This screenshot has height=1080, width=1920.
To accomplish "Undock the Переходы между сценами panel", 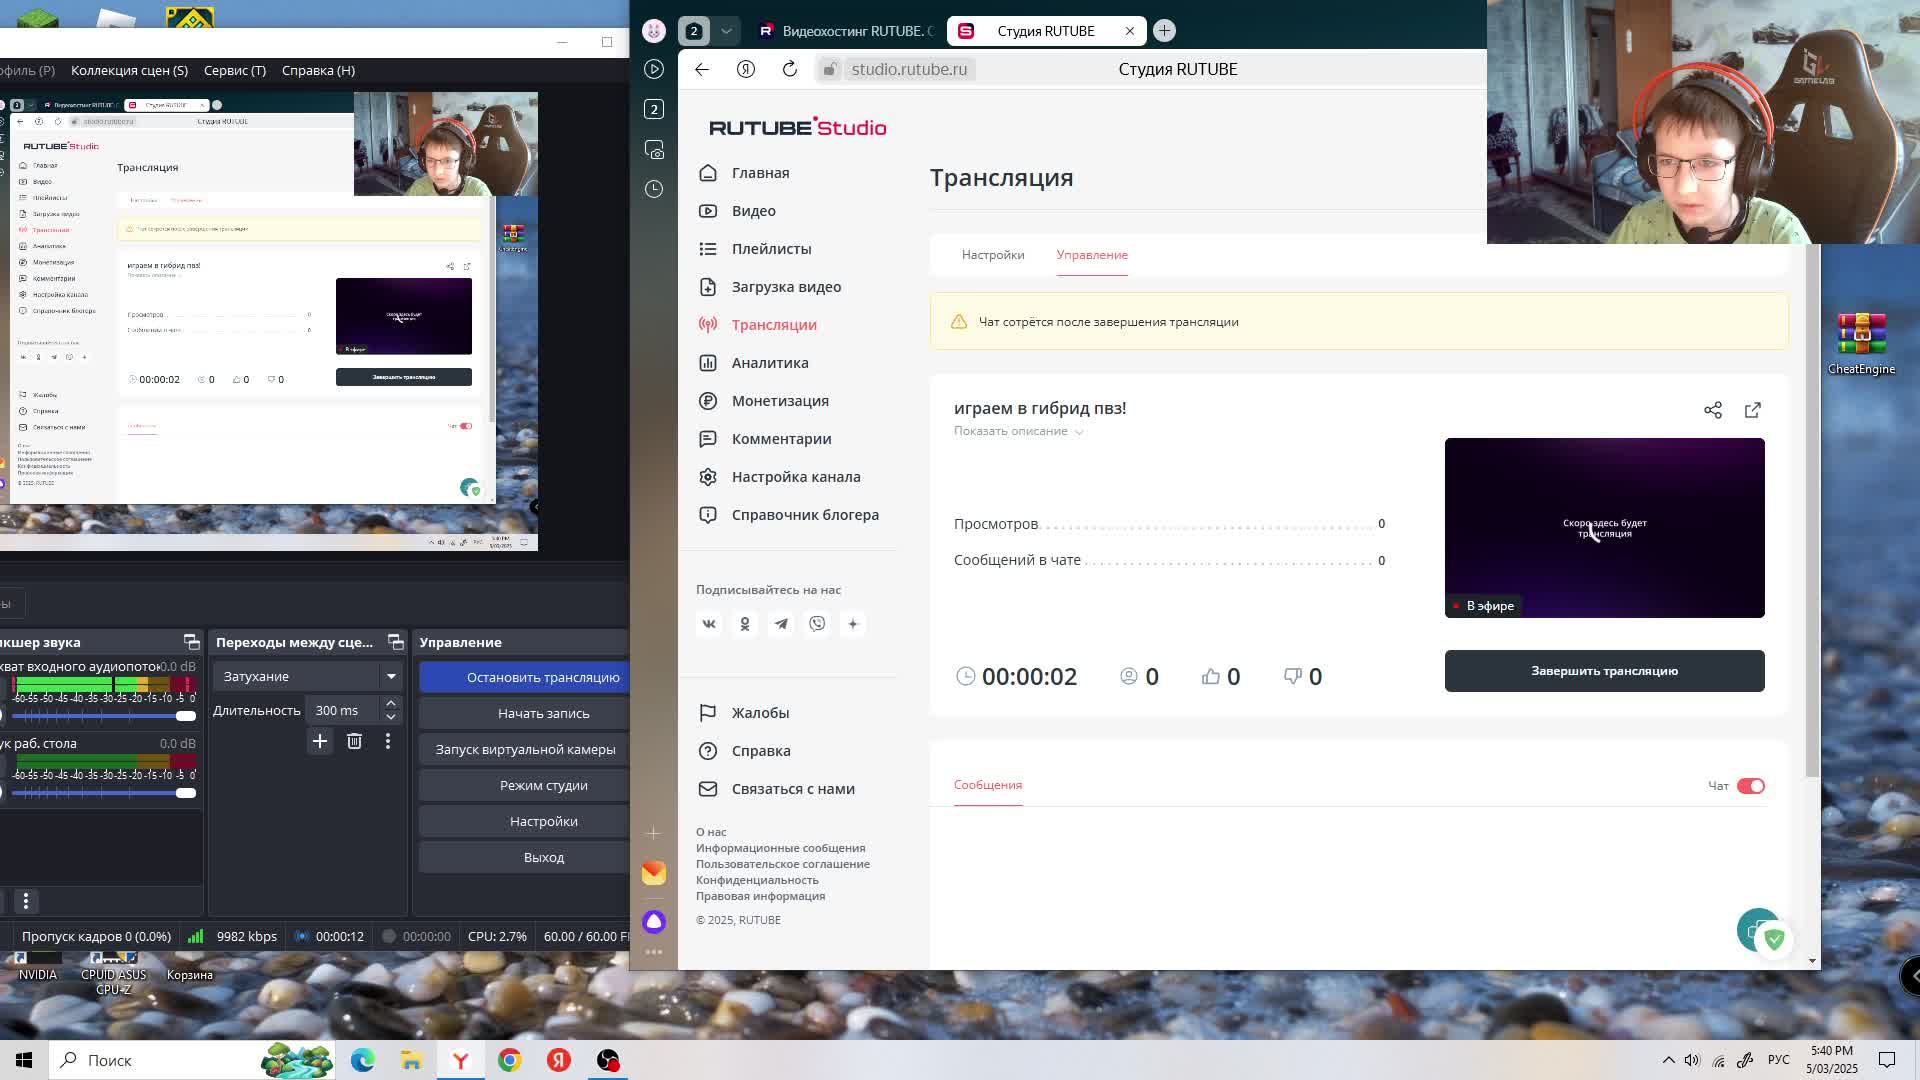I will [396, 642].
